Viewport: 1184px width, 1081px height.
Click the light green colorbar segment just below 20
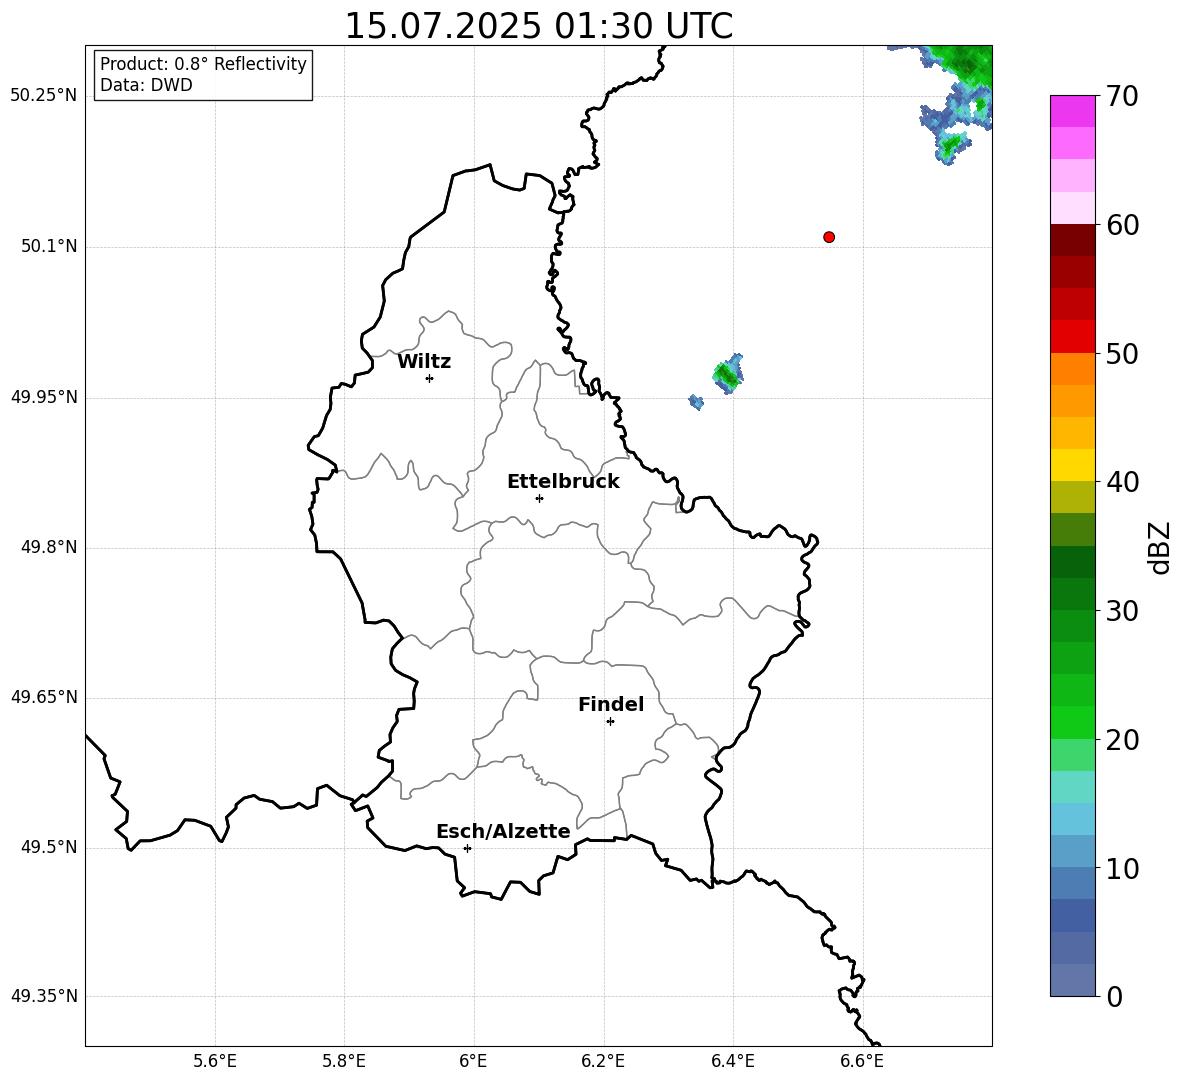pyautogui.click(x=1073, y=754)
